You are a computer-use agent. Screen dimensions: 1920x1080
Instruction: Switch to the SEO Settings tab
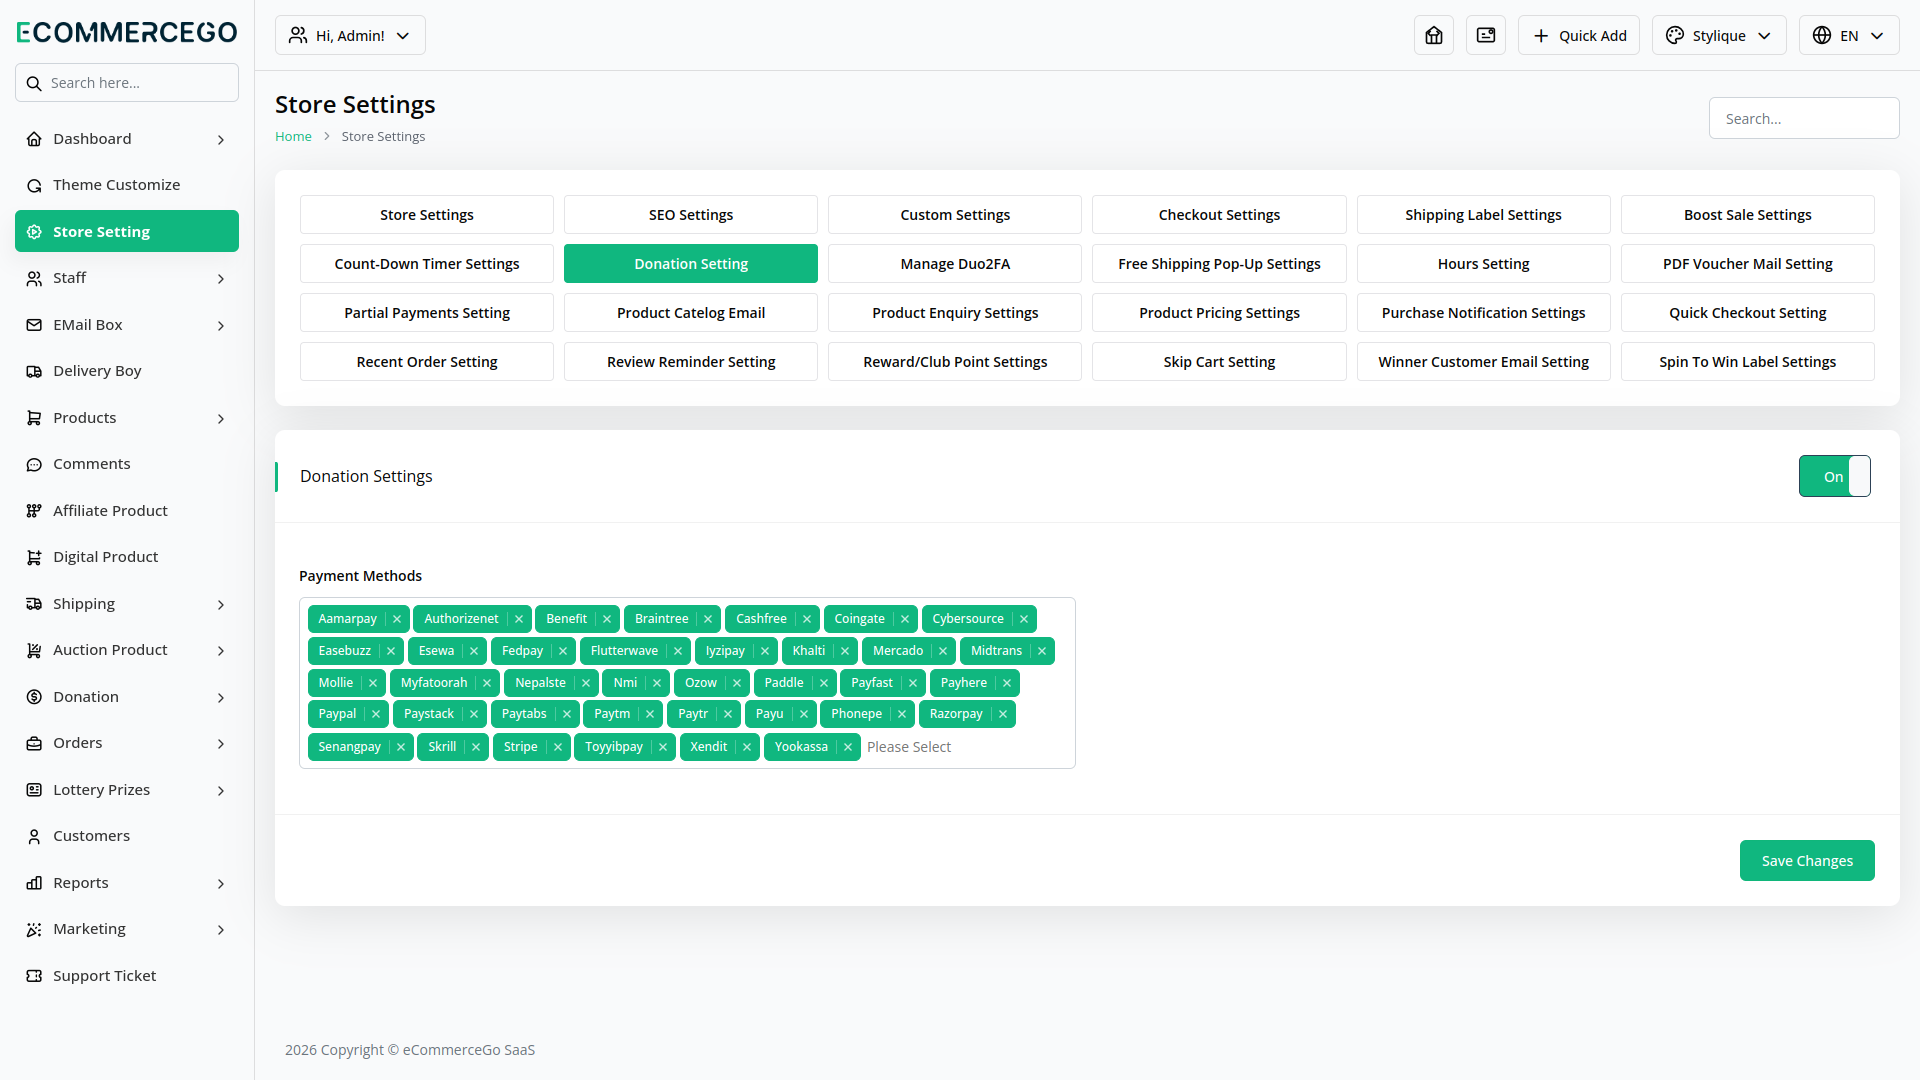[691, 215]
